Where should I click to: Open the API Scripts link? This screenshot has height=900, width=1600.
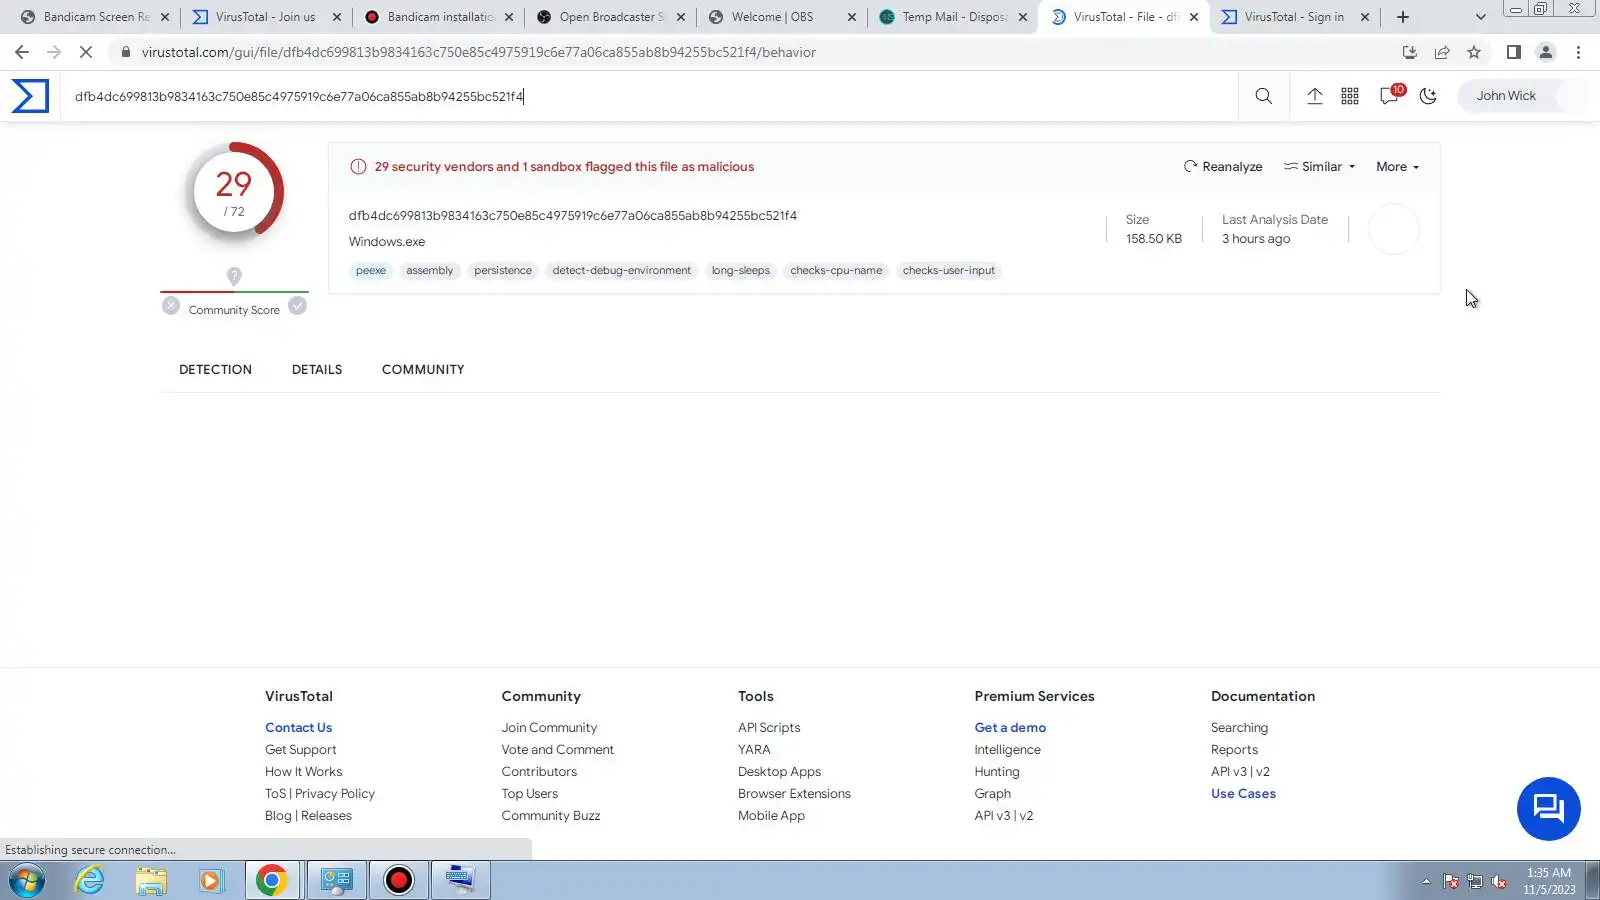click(769, 728)
